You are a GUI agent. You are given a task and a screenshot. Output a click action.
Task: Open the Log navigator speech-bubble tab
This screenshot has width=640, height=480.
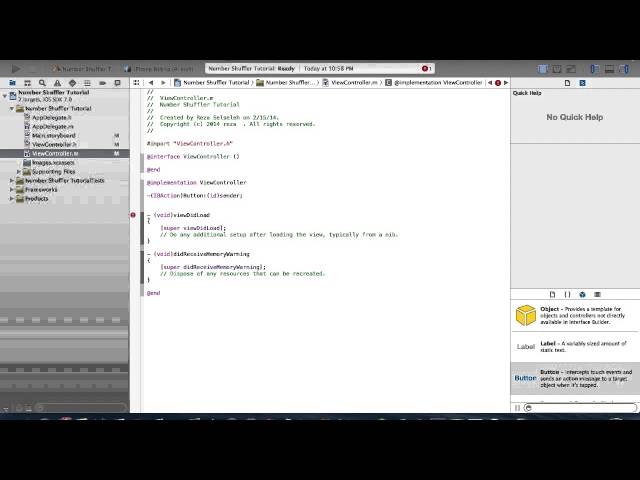pos(118,83)
